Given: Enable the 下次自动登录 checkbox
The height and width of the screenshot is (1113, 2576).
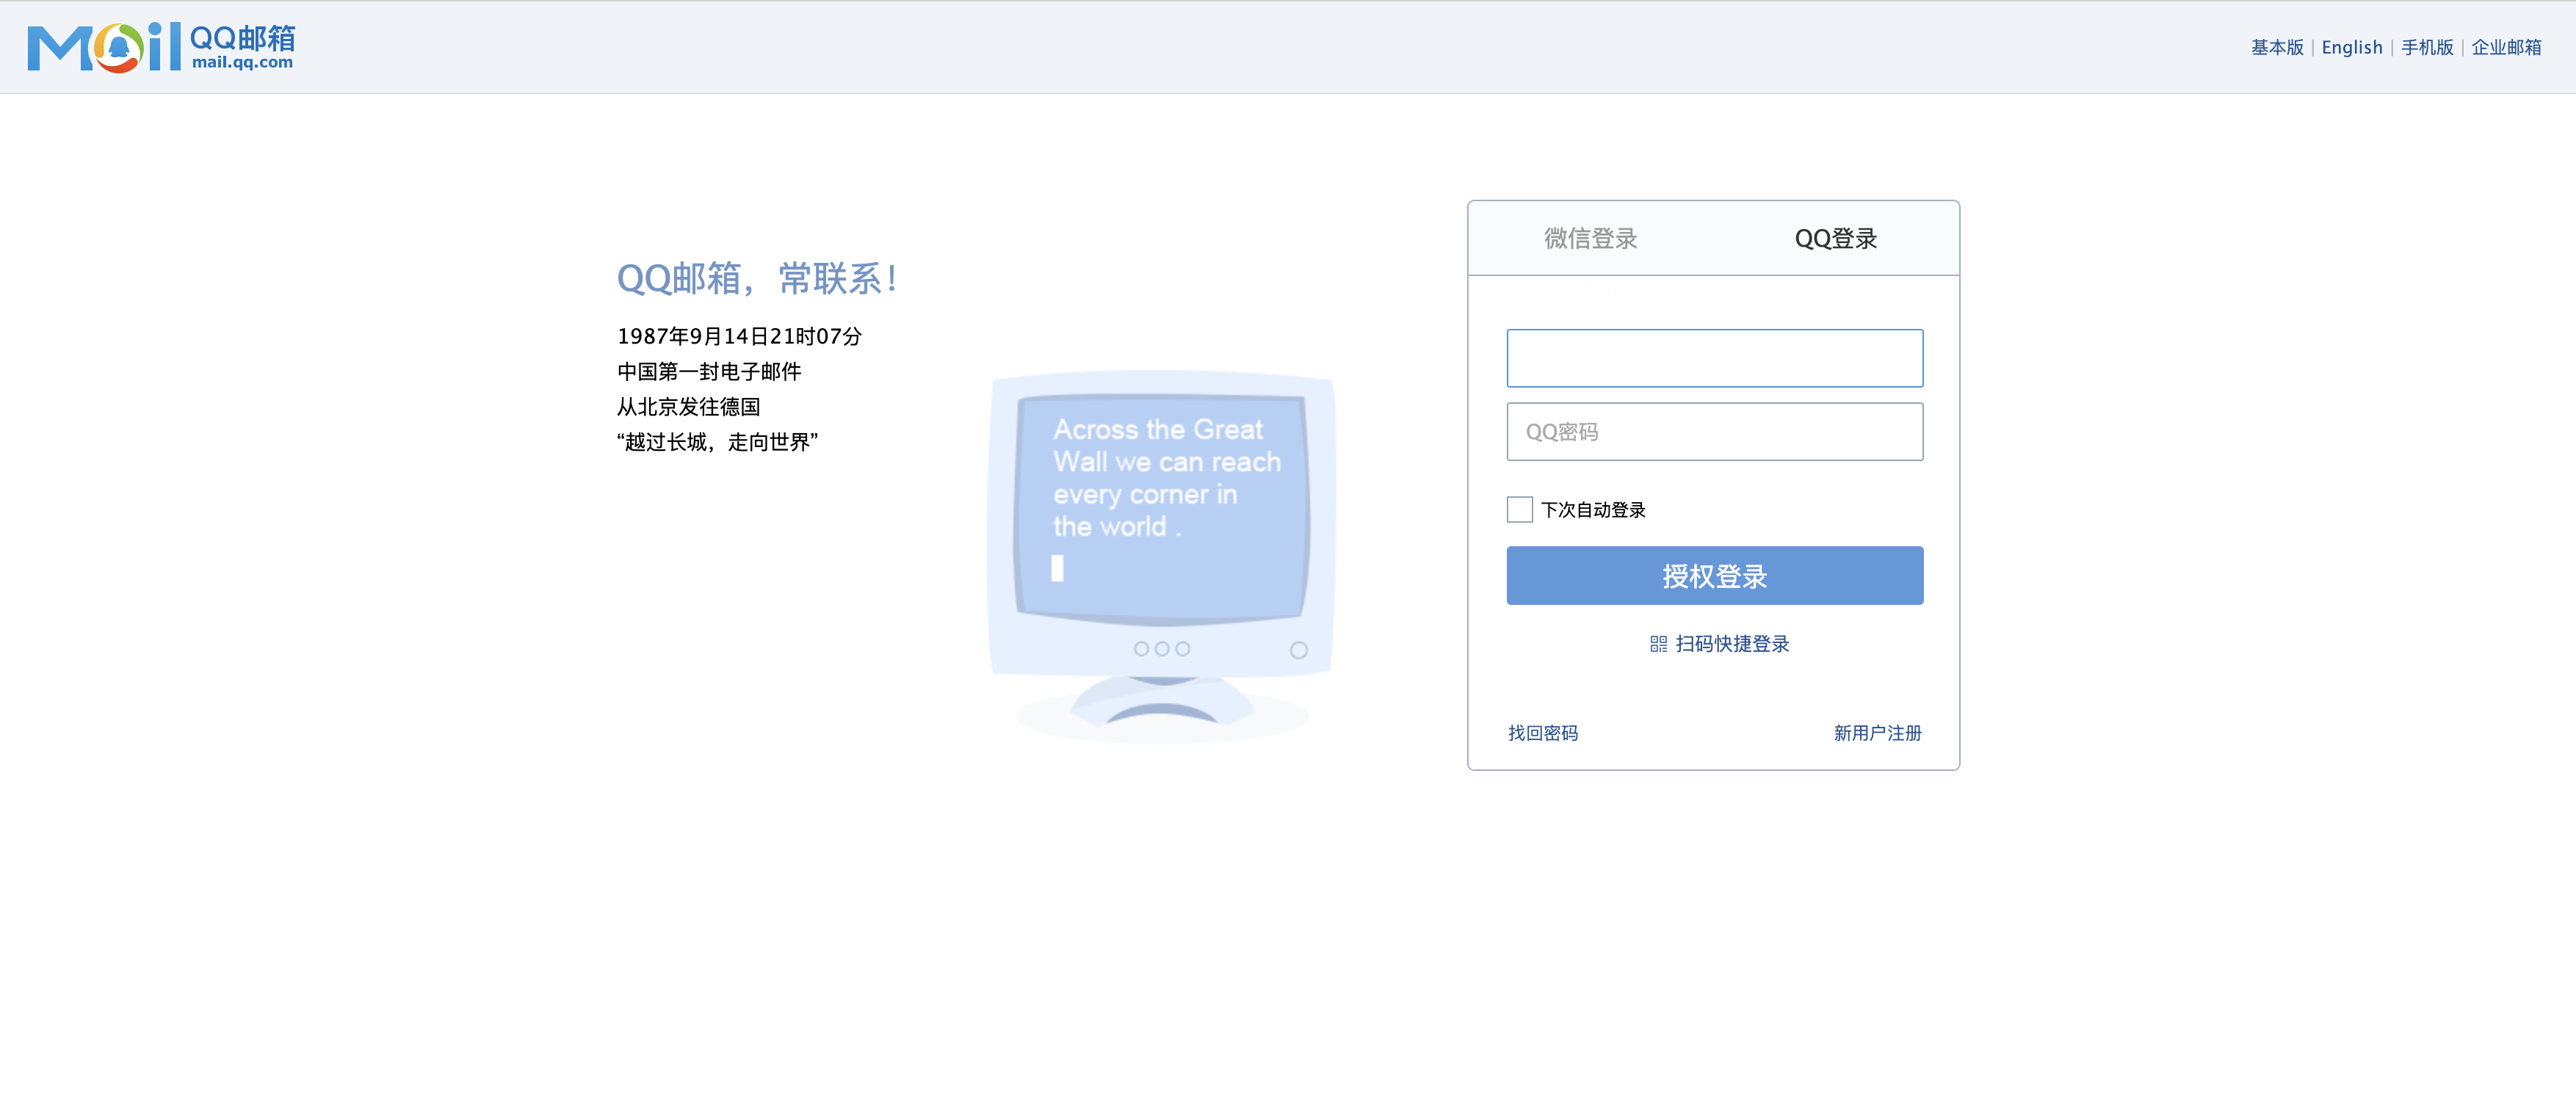Looking at the screenshot, I should (x=1519, y=510).
